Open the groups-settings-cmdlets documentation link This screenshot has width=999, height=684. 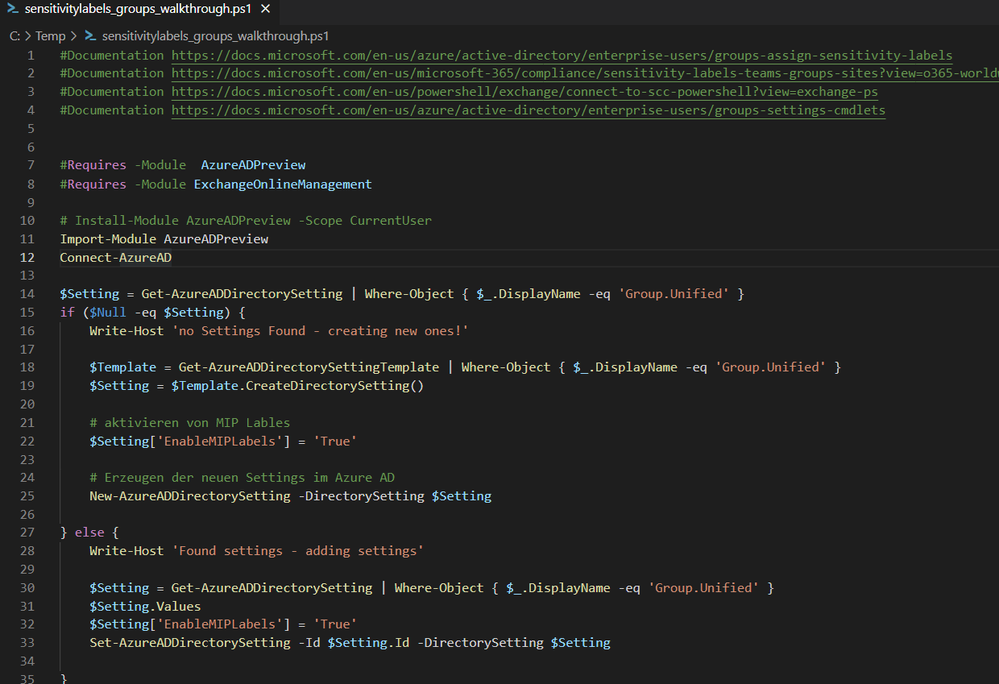click(x=528, y=110)
